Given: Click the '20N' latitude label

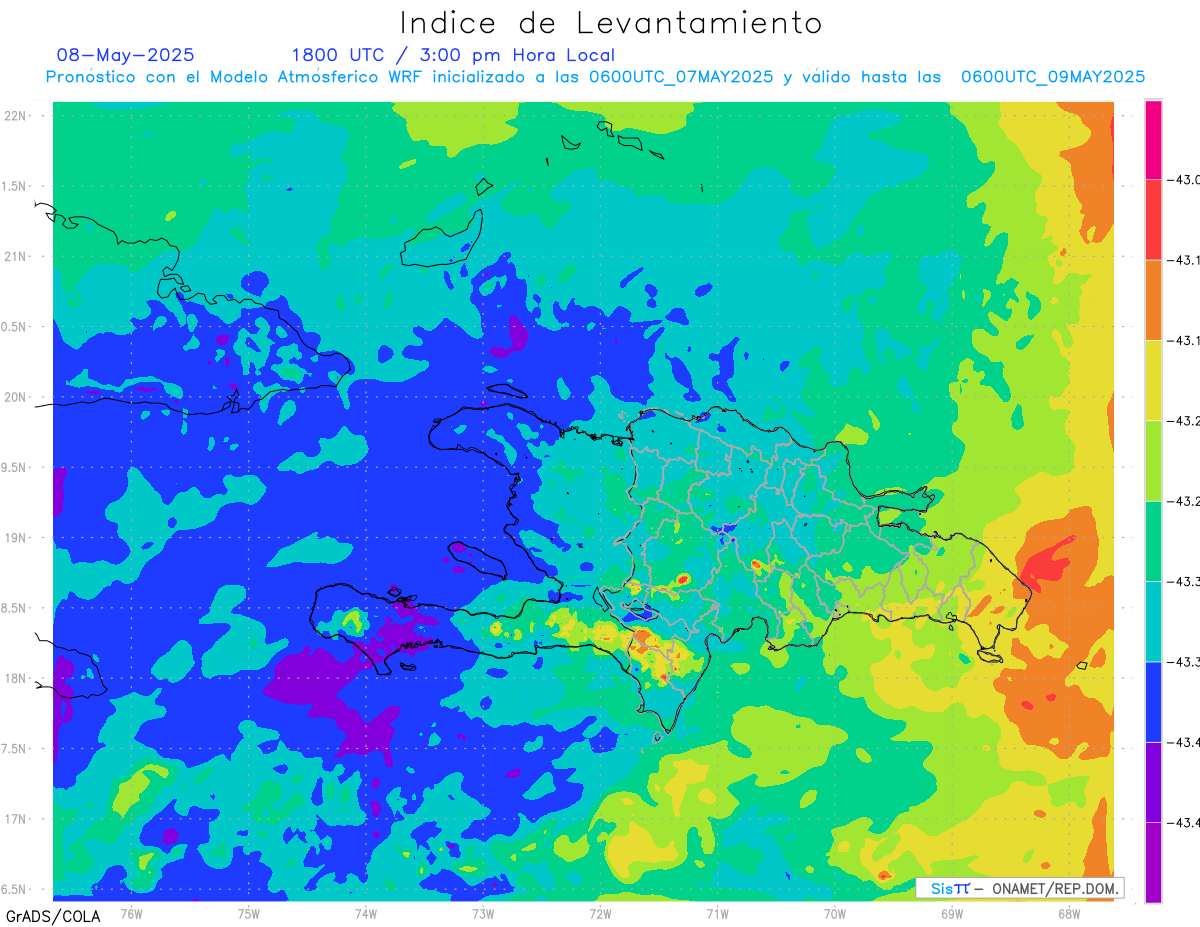Looking at the screenshot, I should click(17, 397).
